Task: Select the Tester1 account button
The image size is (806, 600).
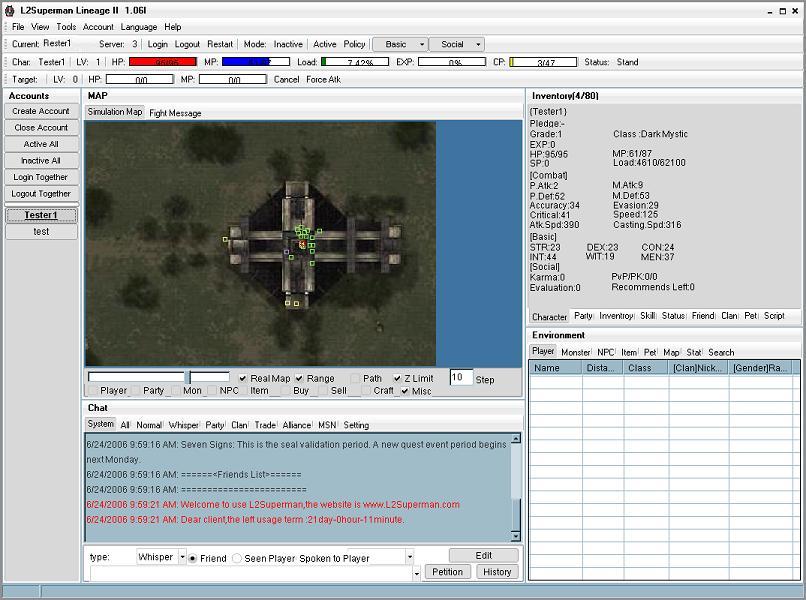Action: 41,215
